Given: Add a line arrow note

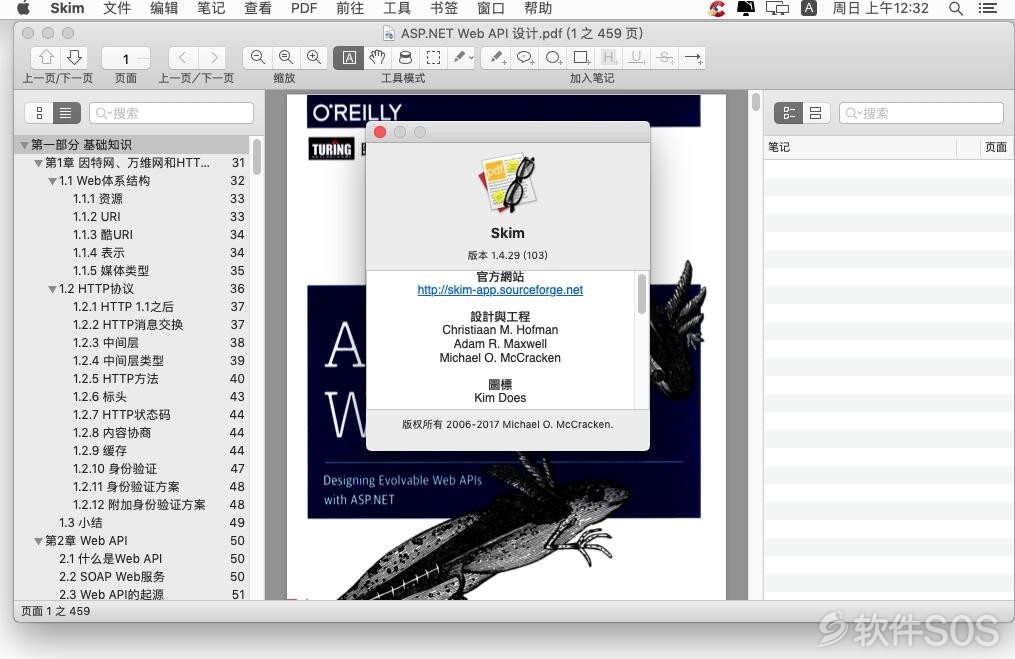Looking at the screenshot, I should coord(693,58).
